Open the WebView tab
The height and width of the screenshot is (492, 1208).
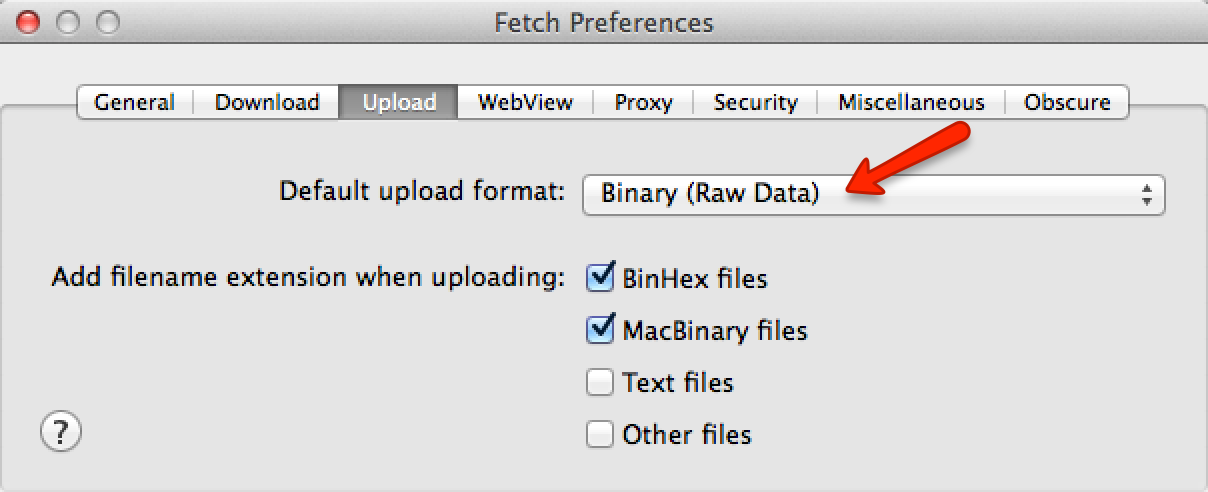pos(525,102)
